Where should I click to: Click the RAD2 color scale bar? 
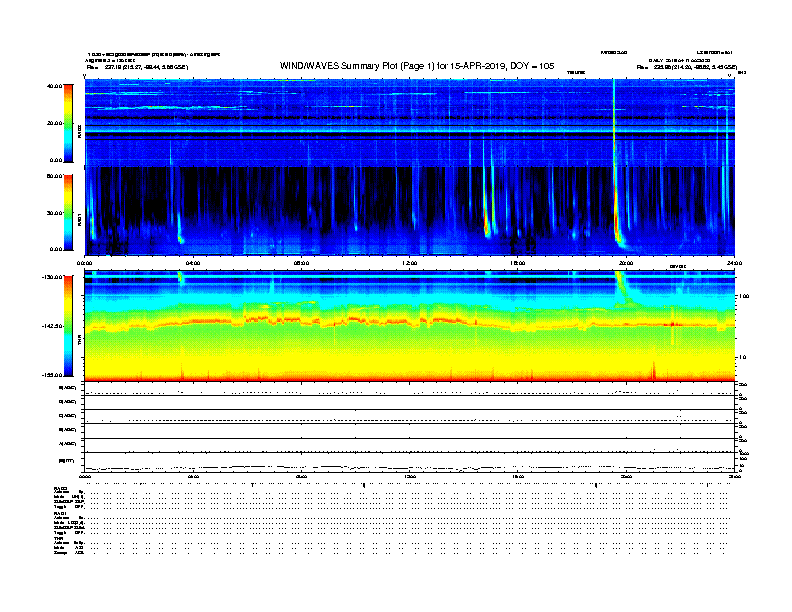tap(68, 123)
